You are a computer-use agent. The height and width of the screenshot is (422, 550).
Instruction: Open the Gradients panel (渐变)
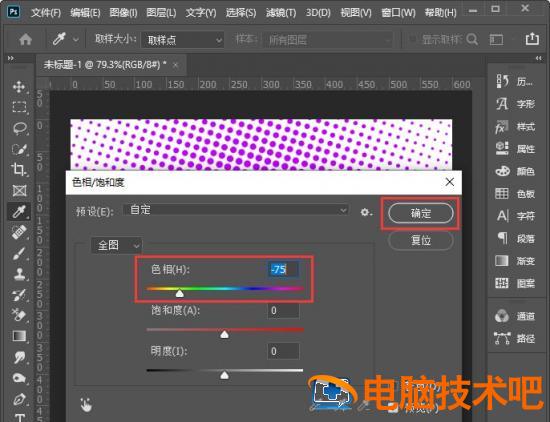coord(515,261)
